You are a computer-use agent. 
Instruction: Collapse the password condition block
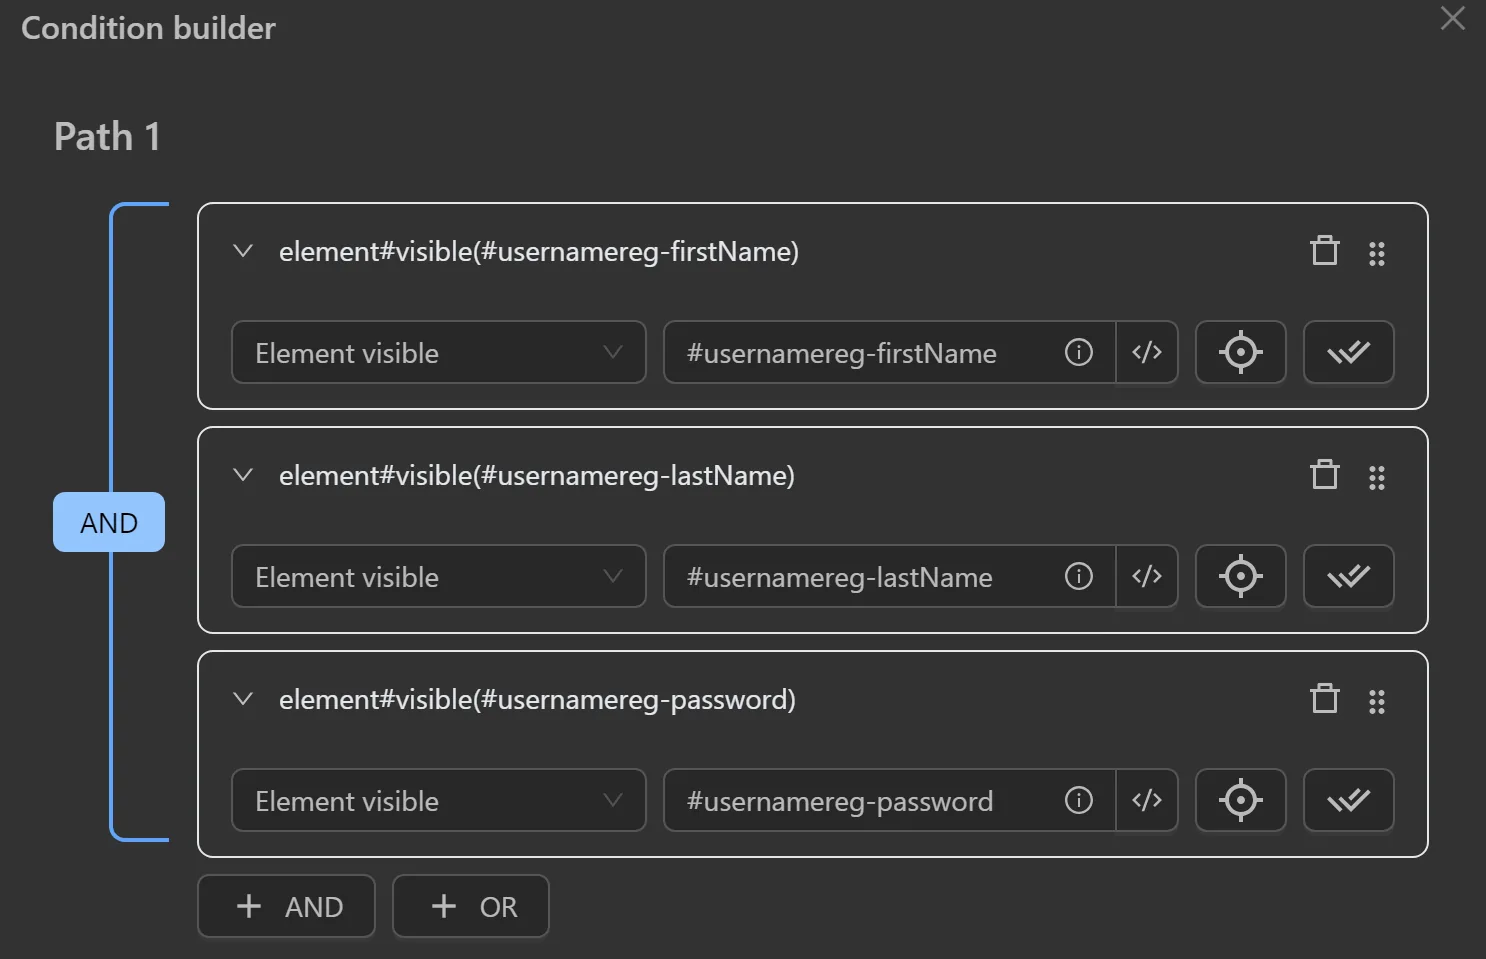point(243,699)
